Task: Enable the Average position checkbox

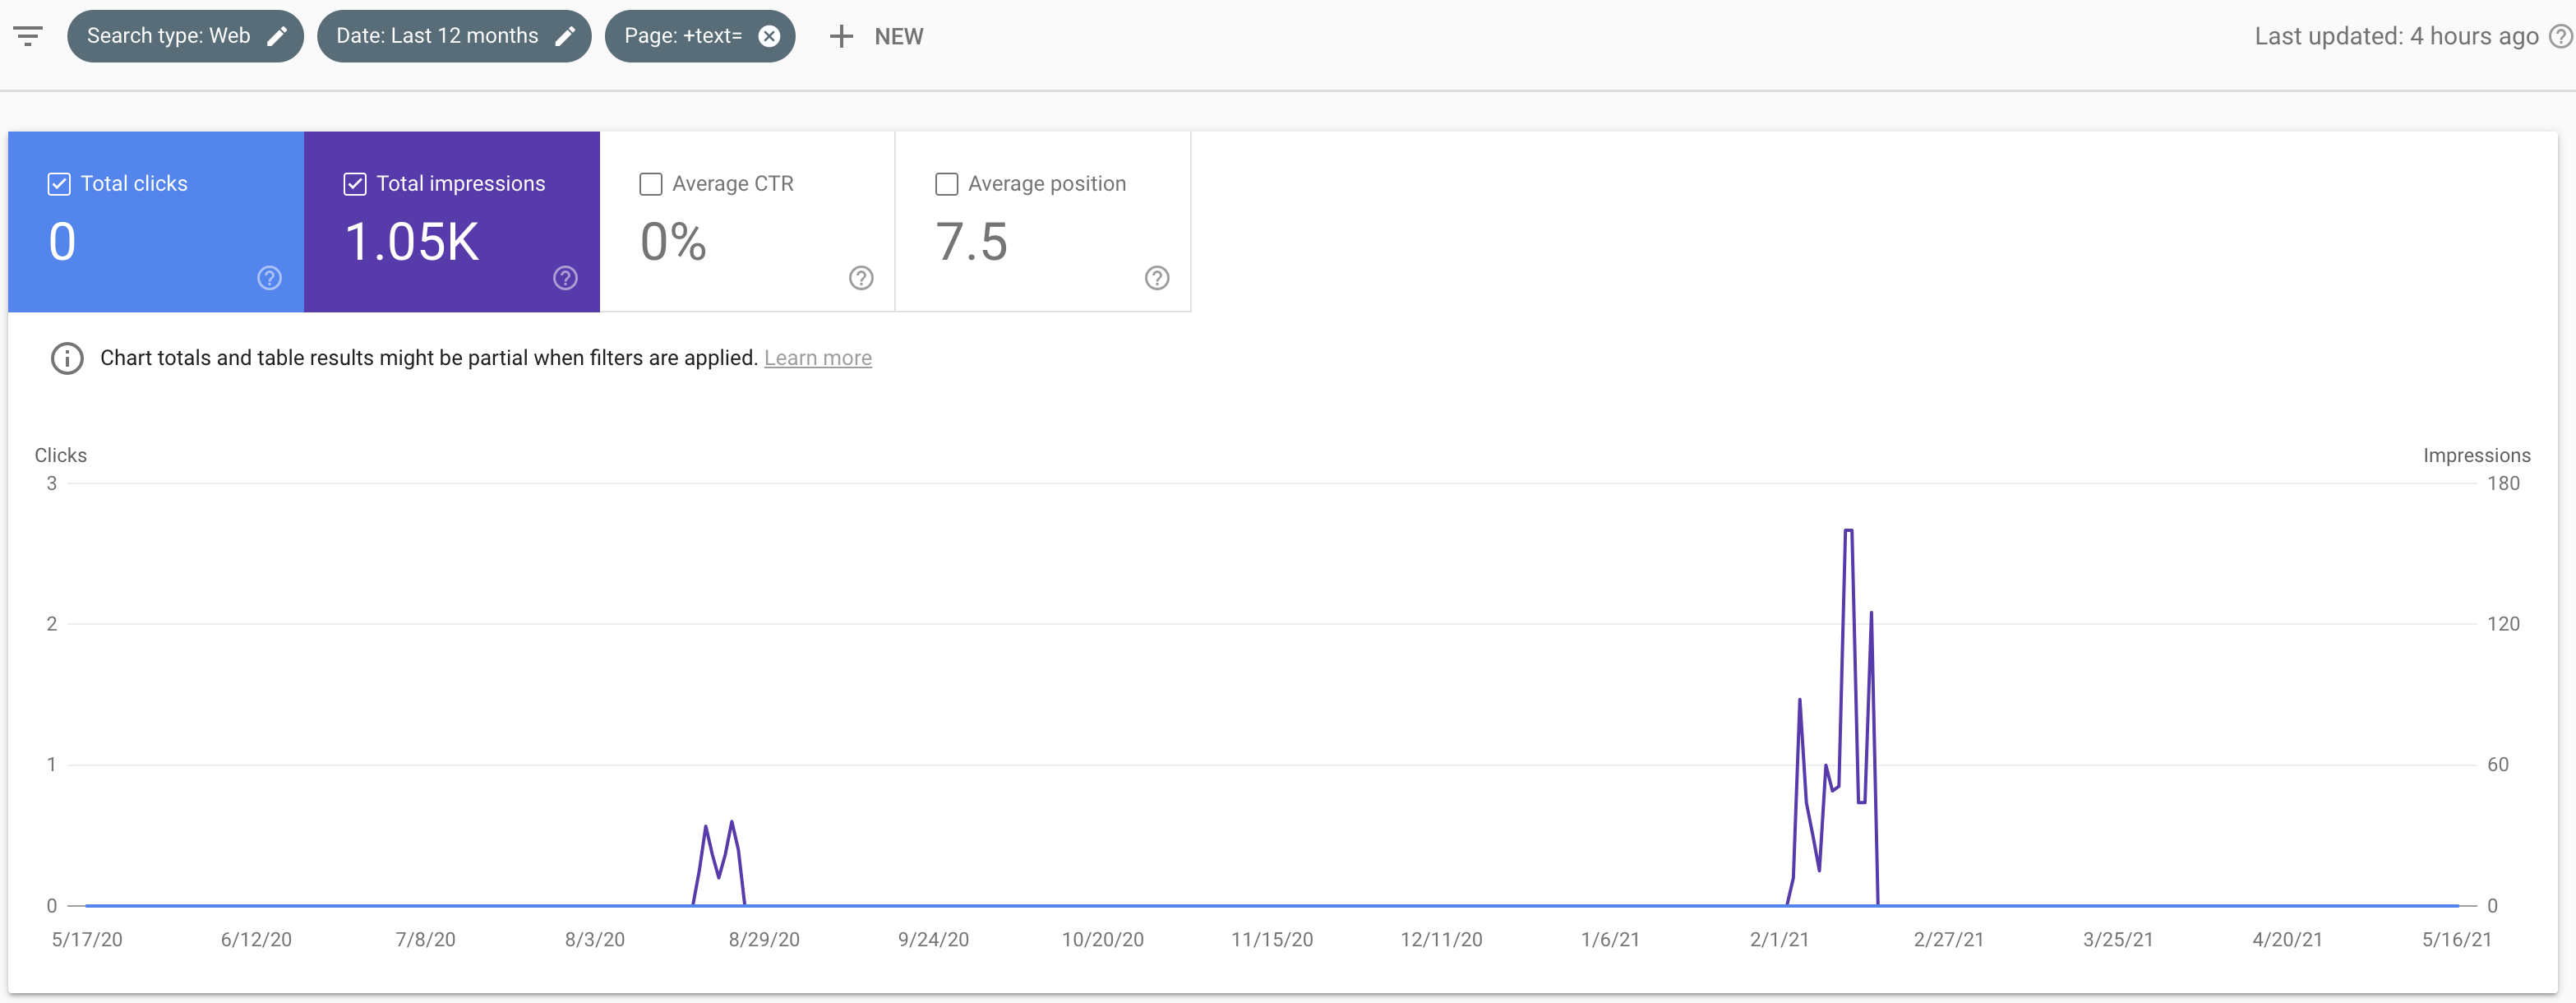Action: click(x=947, y=184)
